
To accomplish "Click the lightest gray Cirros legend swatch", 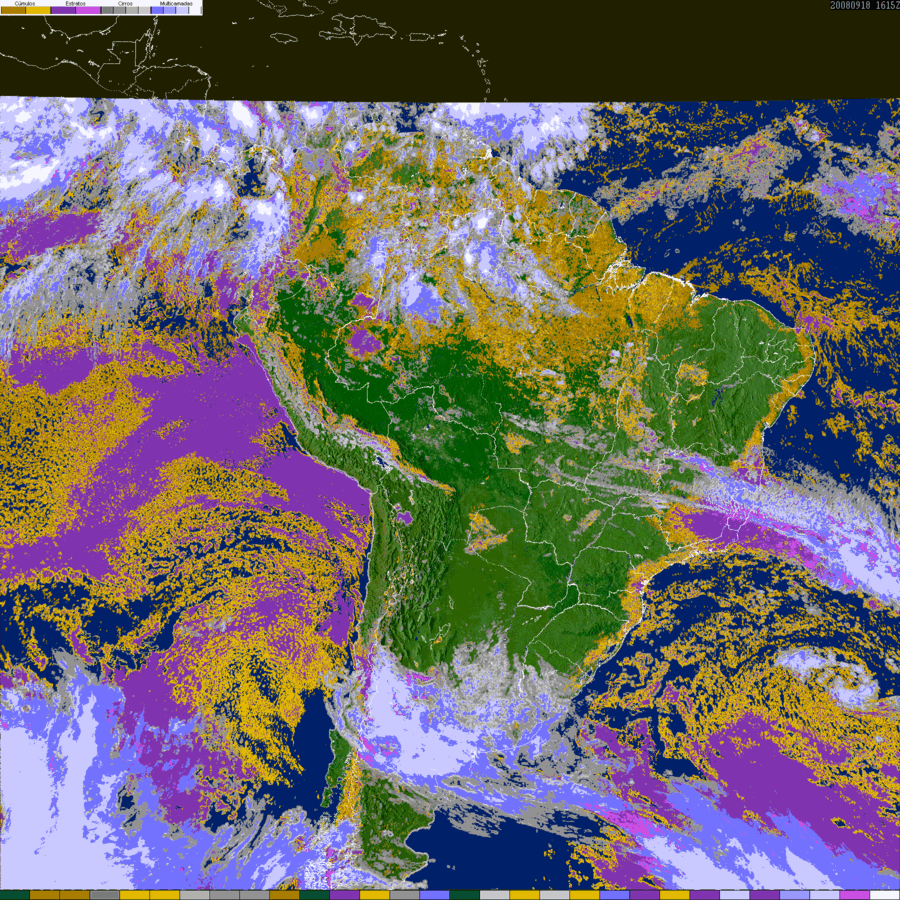I will tap(144, 10).
